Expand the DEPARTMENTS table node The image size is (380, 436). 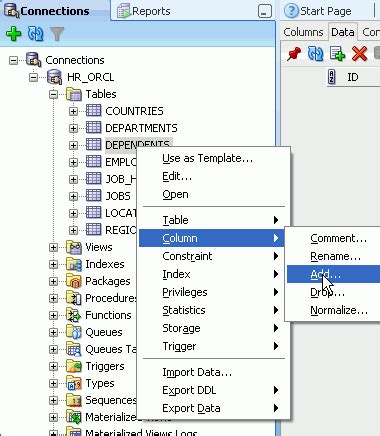(x=73, y=128)
